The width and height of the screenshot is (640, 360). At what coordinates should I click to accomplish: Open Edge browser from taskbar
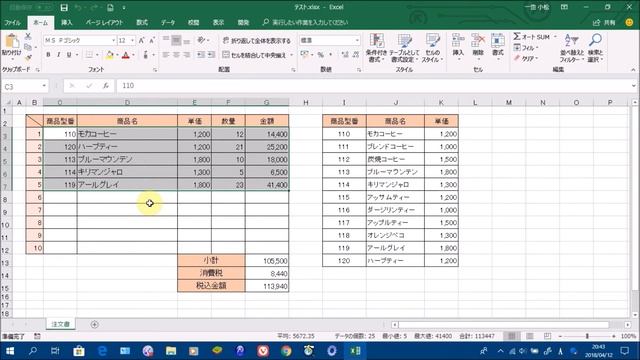pyautogui.click(x=102, y=351)
